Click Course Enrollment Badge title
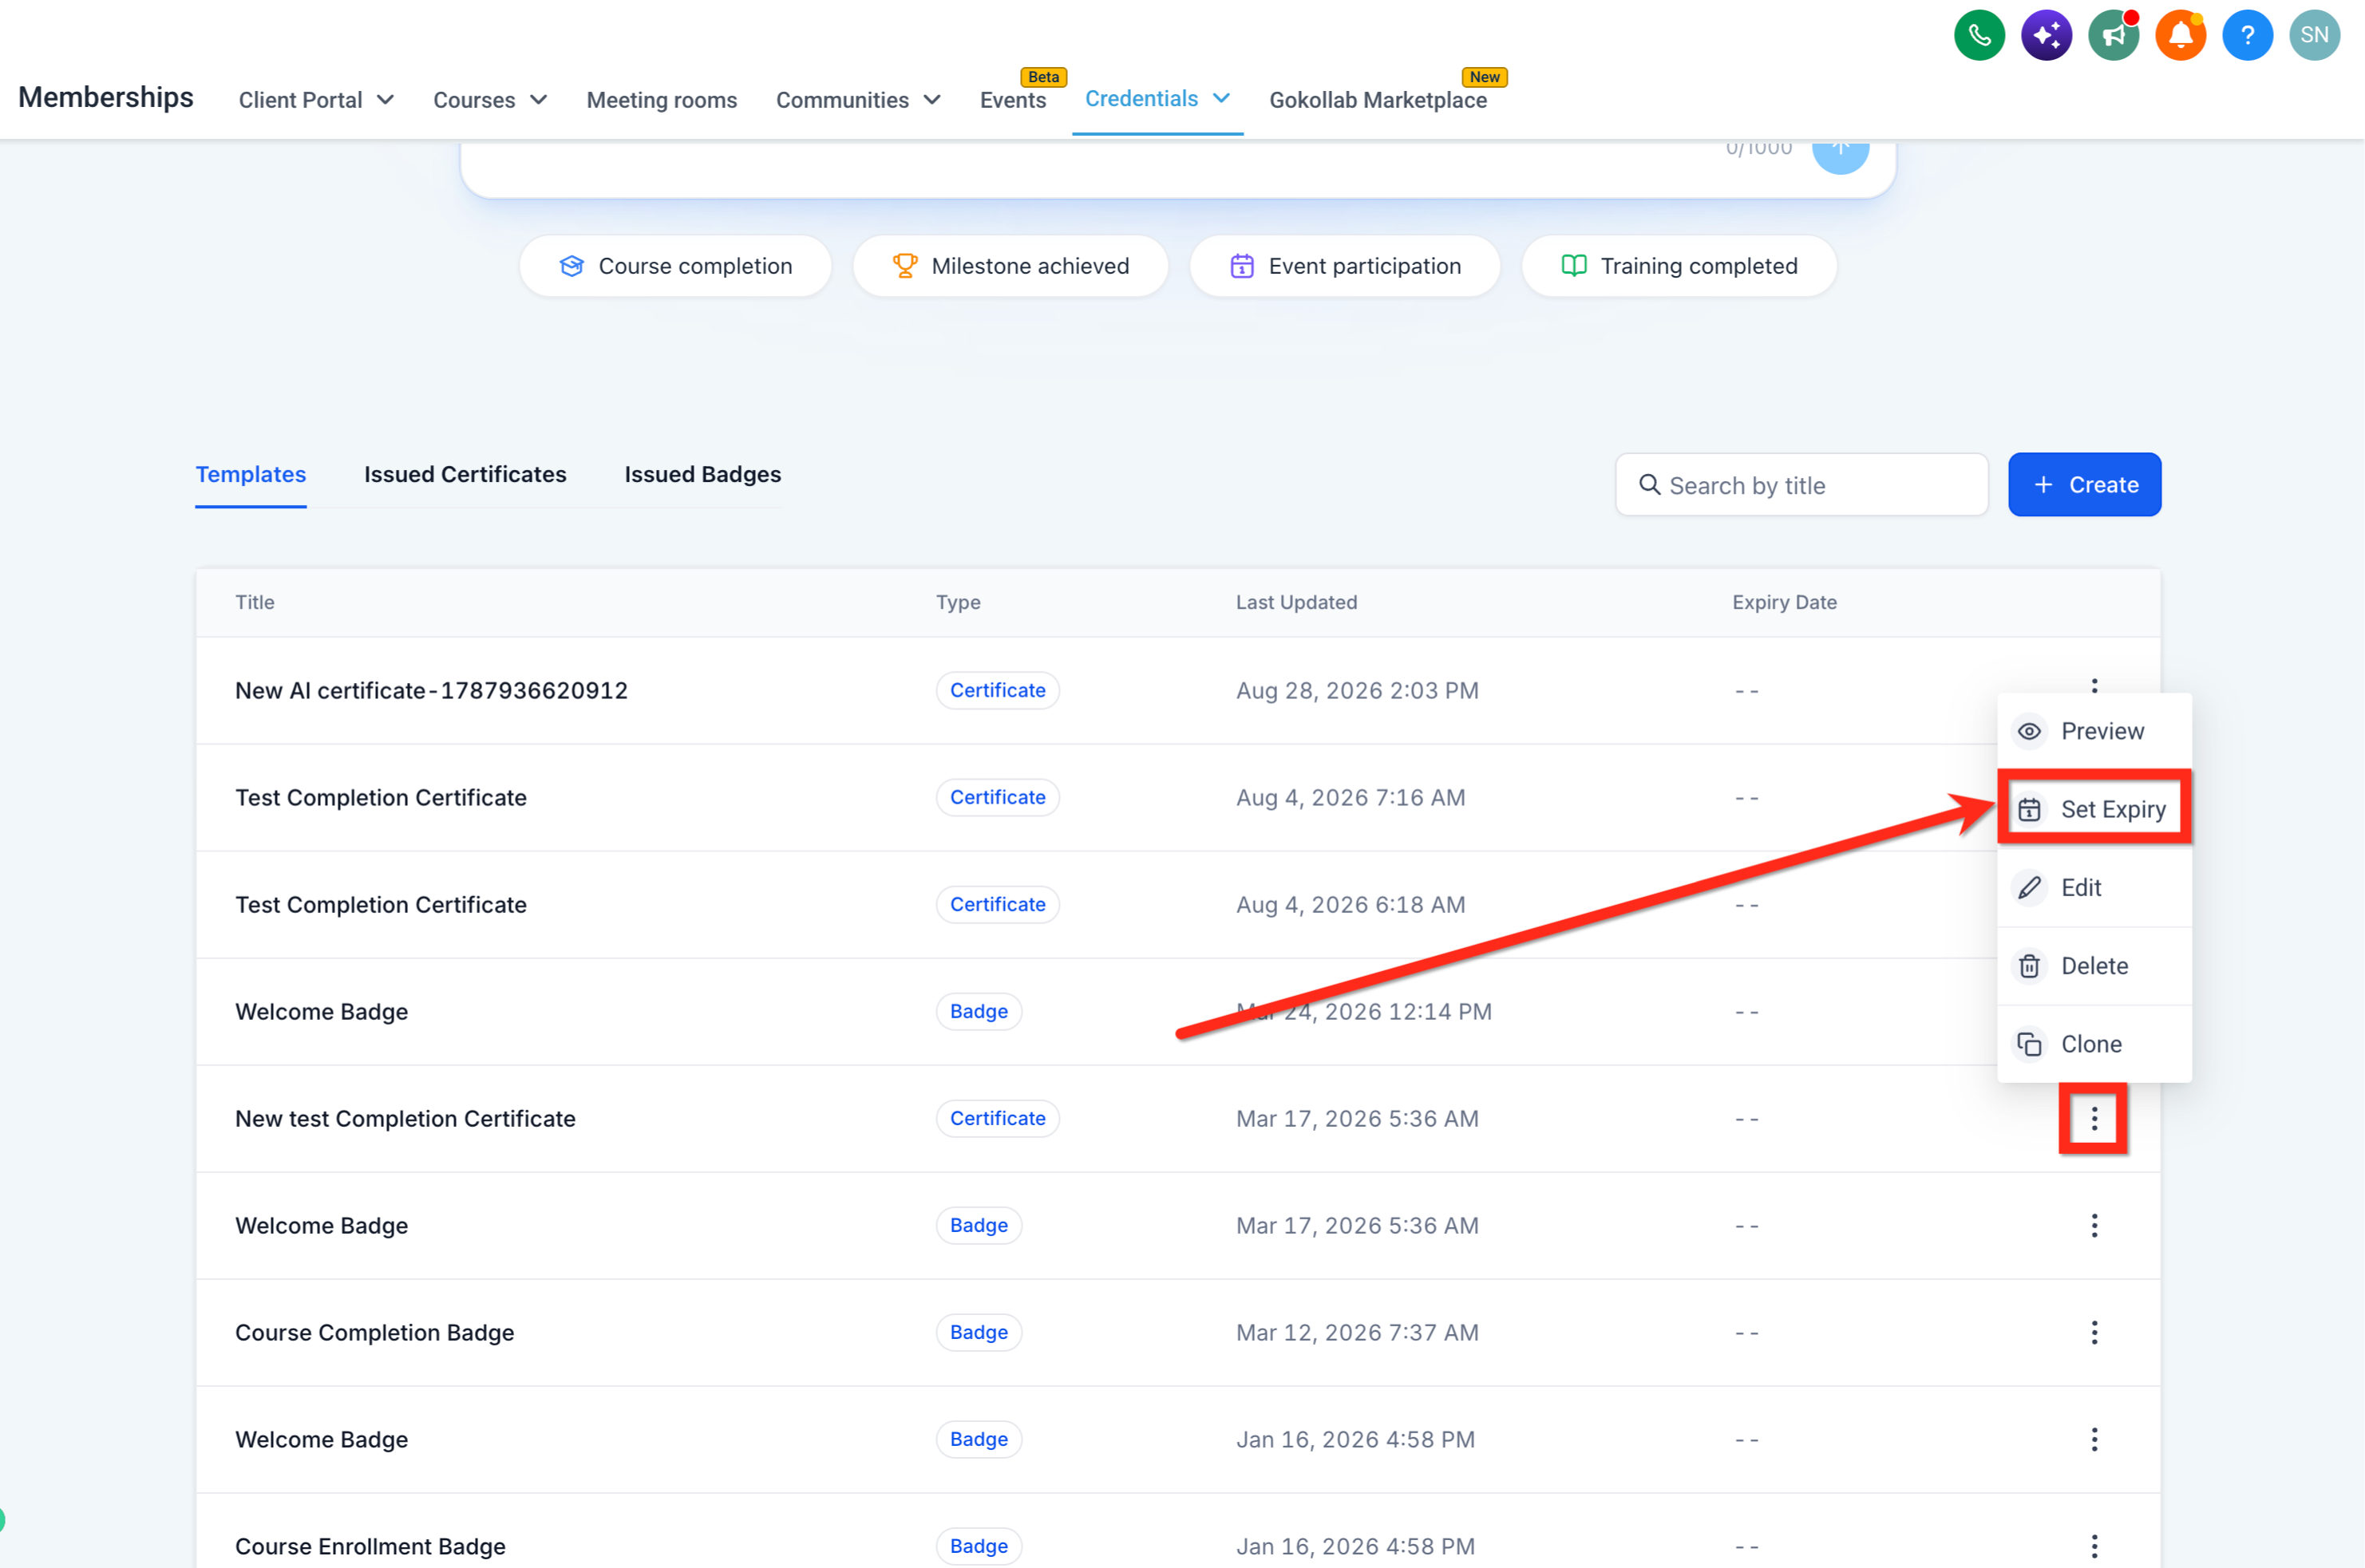Image resolution: width=2365 pixels, height=1568 pixels. coord(370,1547)
